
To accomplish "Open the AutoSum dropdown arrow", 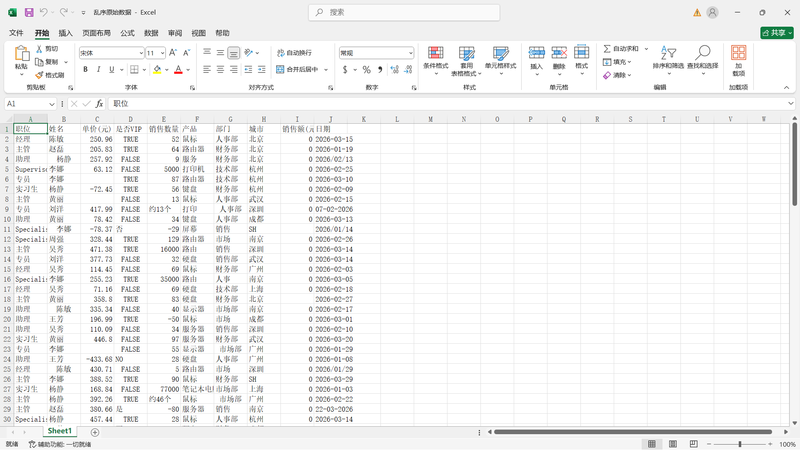I will 646,49.
